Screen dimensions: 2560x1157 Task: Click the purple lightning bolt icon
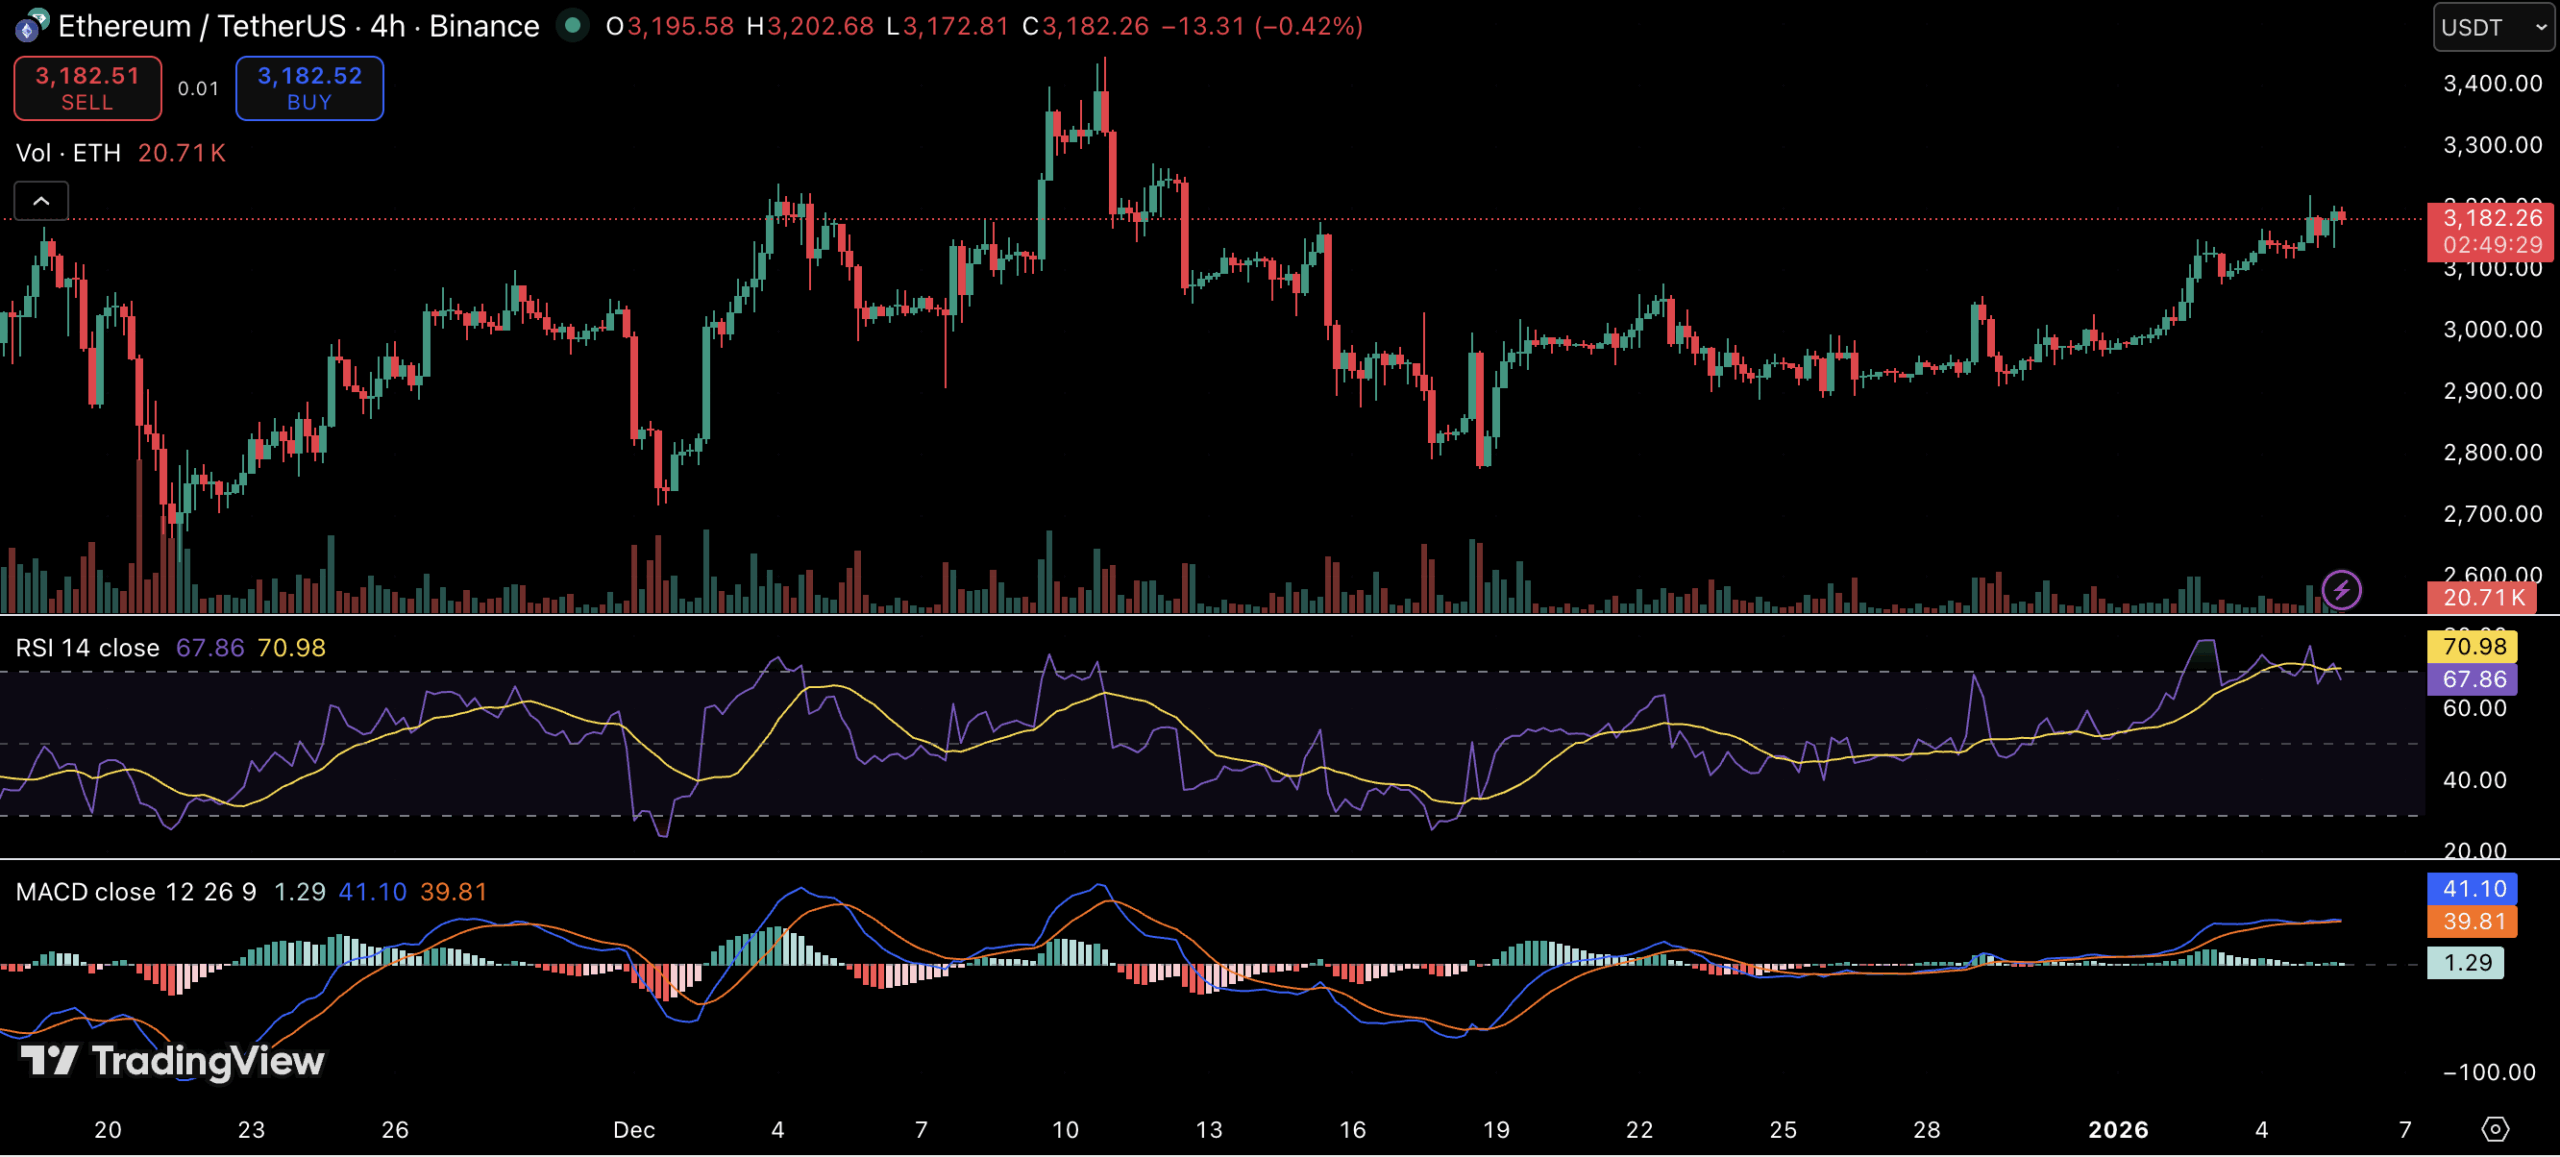click(x=2341, y=589)
